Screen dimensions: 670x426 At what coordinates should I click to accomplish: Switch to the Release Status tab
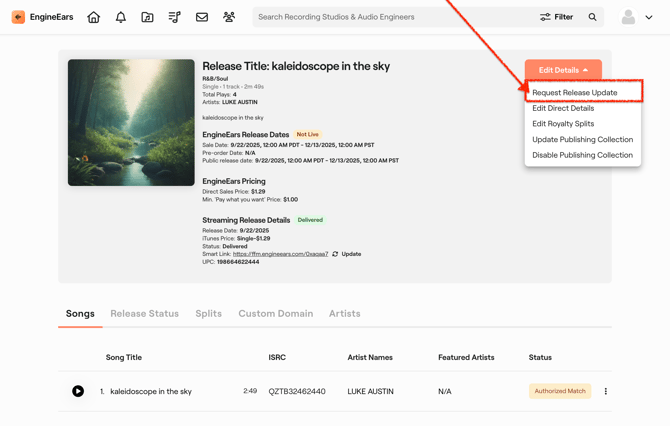pyautogui.click(x=144, y=314)
